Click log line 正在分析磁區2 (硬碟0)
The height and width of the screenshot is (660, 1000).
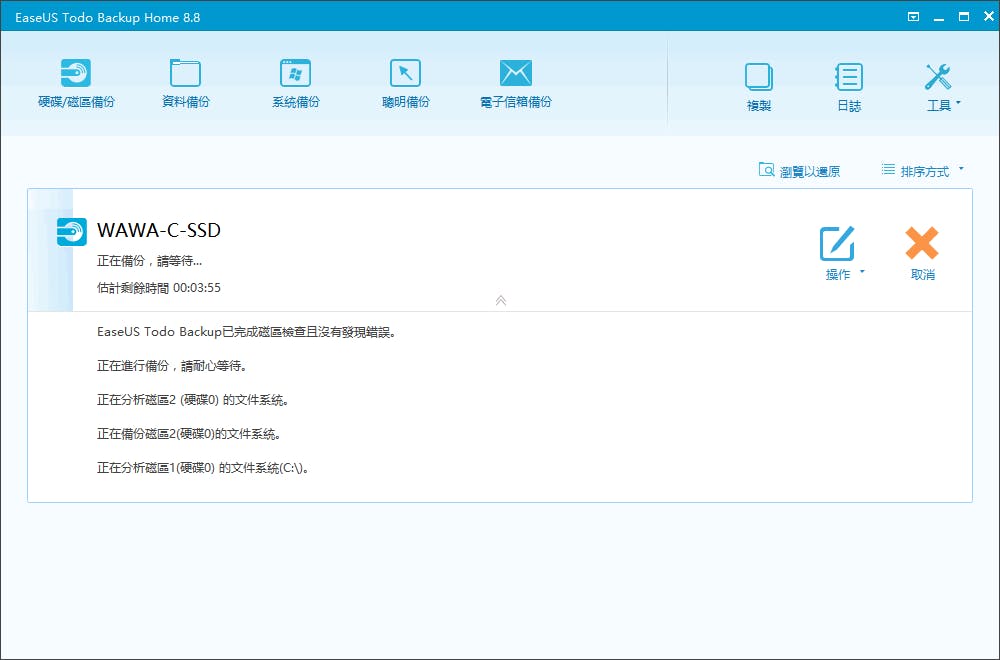pyautogui.click(x=193, y=400)
